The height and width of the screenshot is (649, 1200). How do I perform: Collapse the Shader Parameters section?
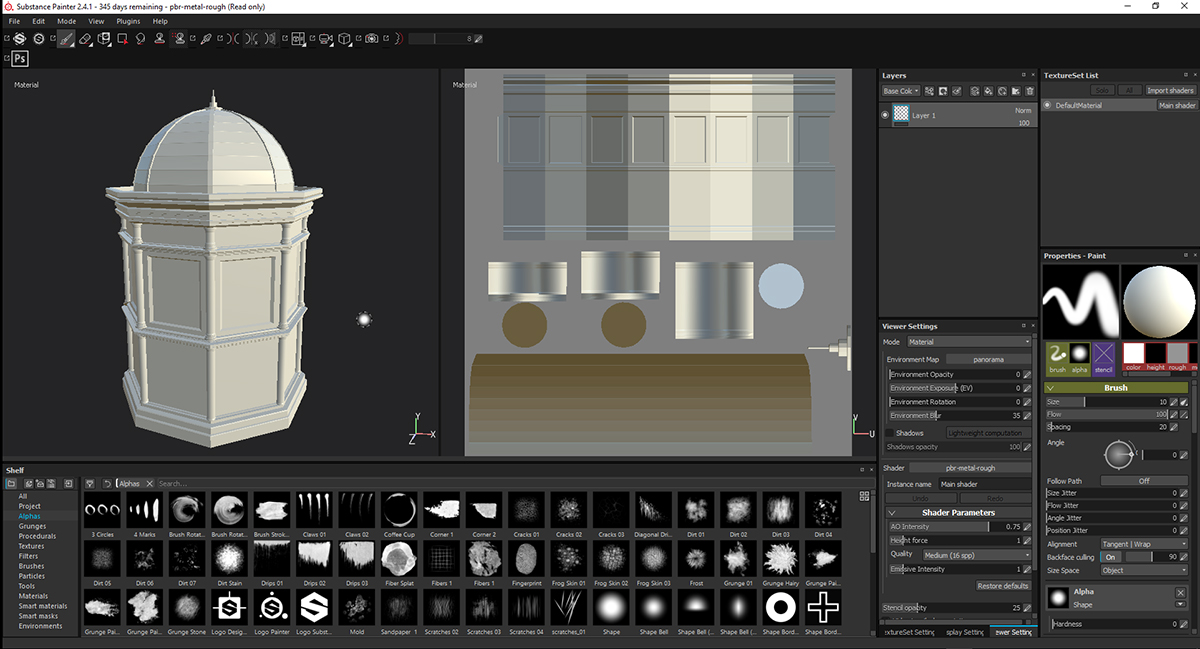(x=891, y=512)
